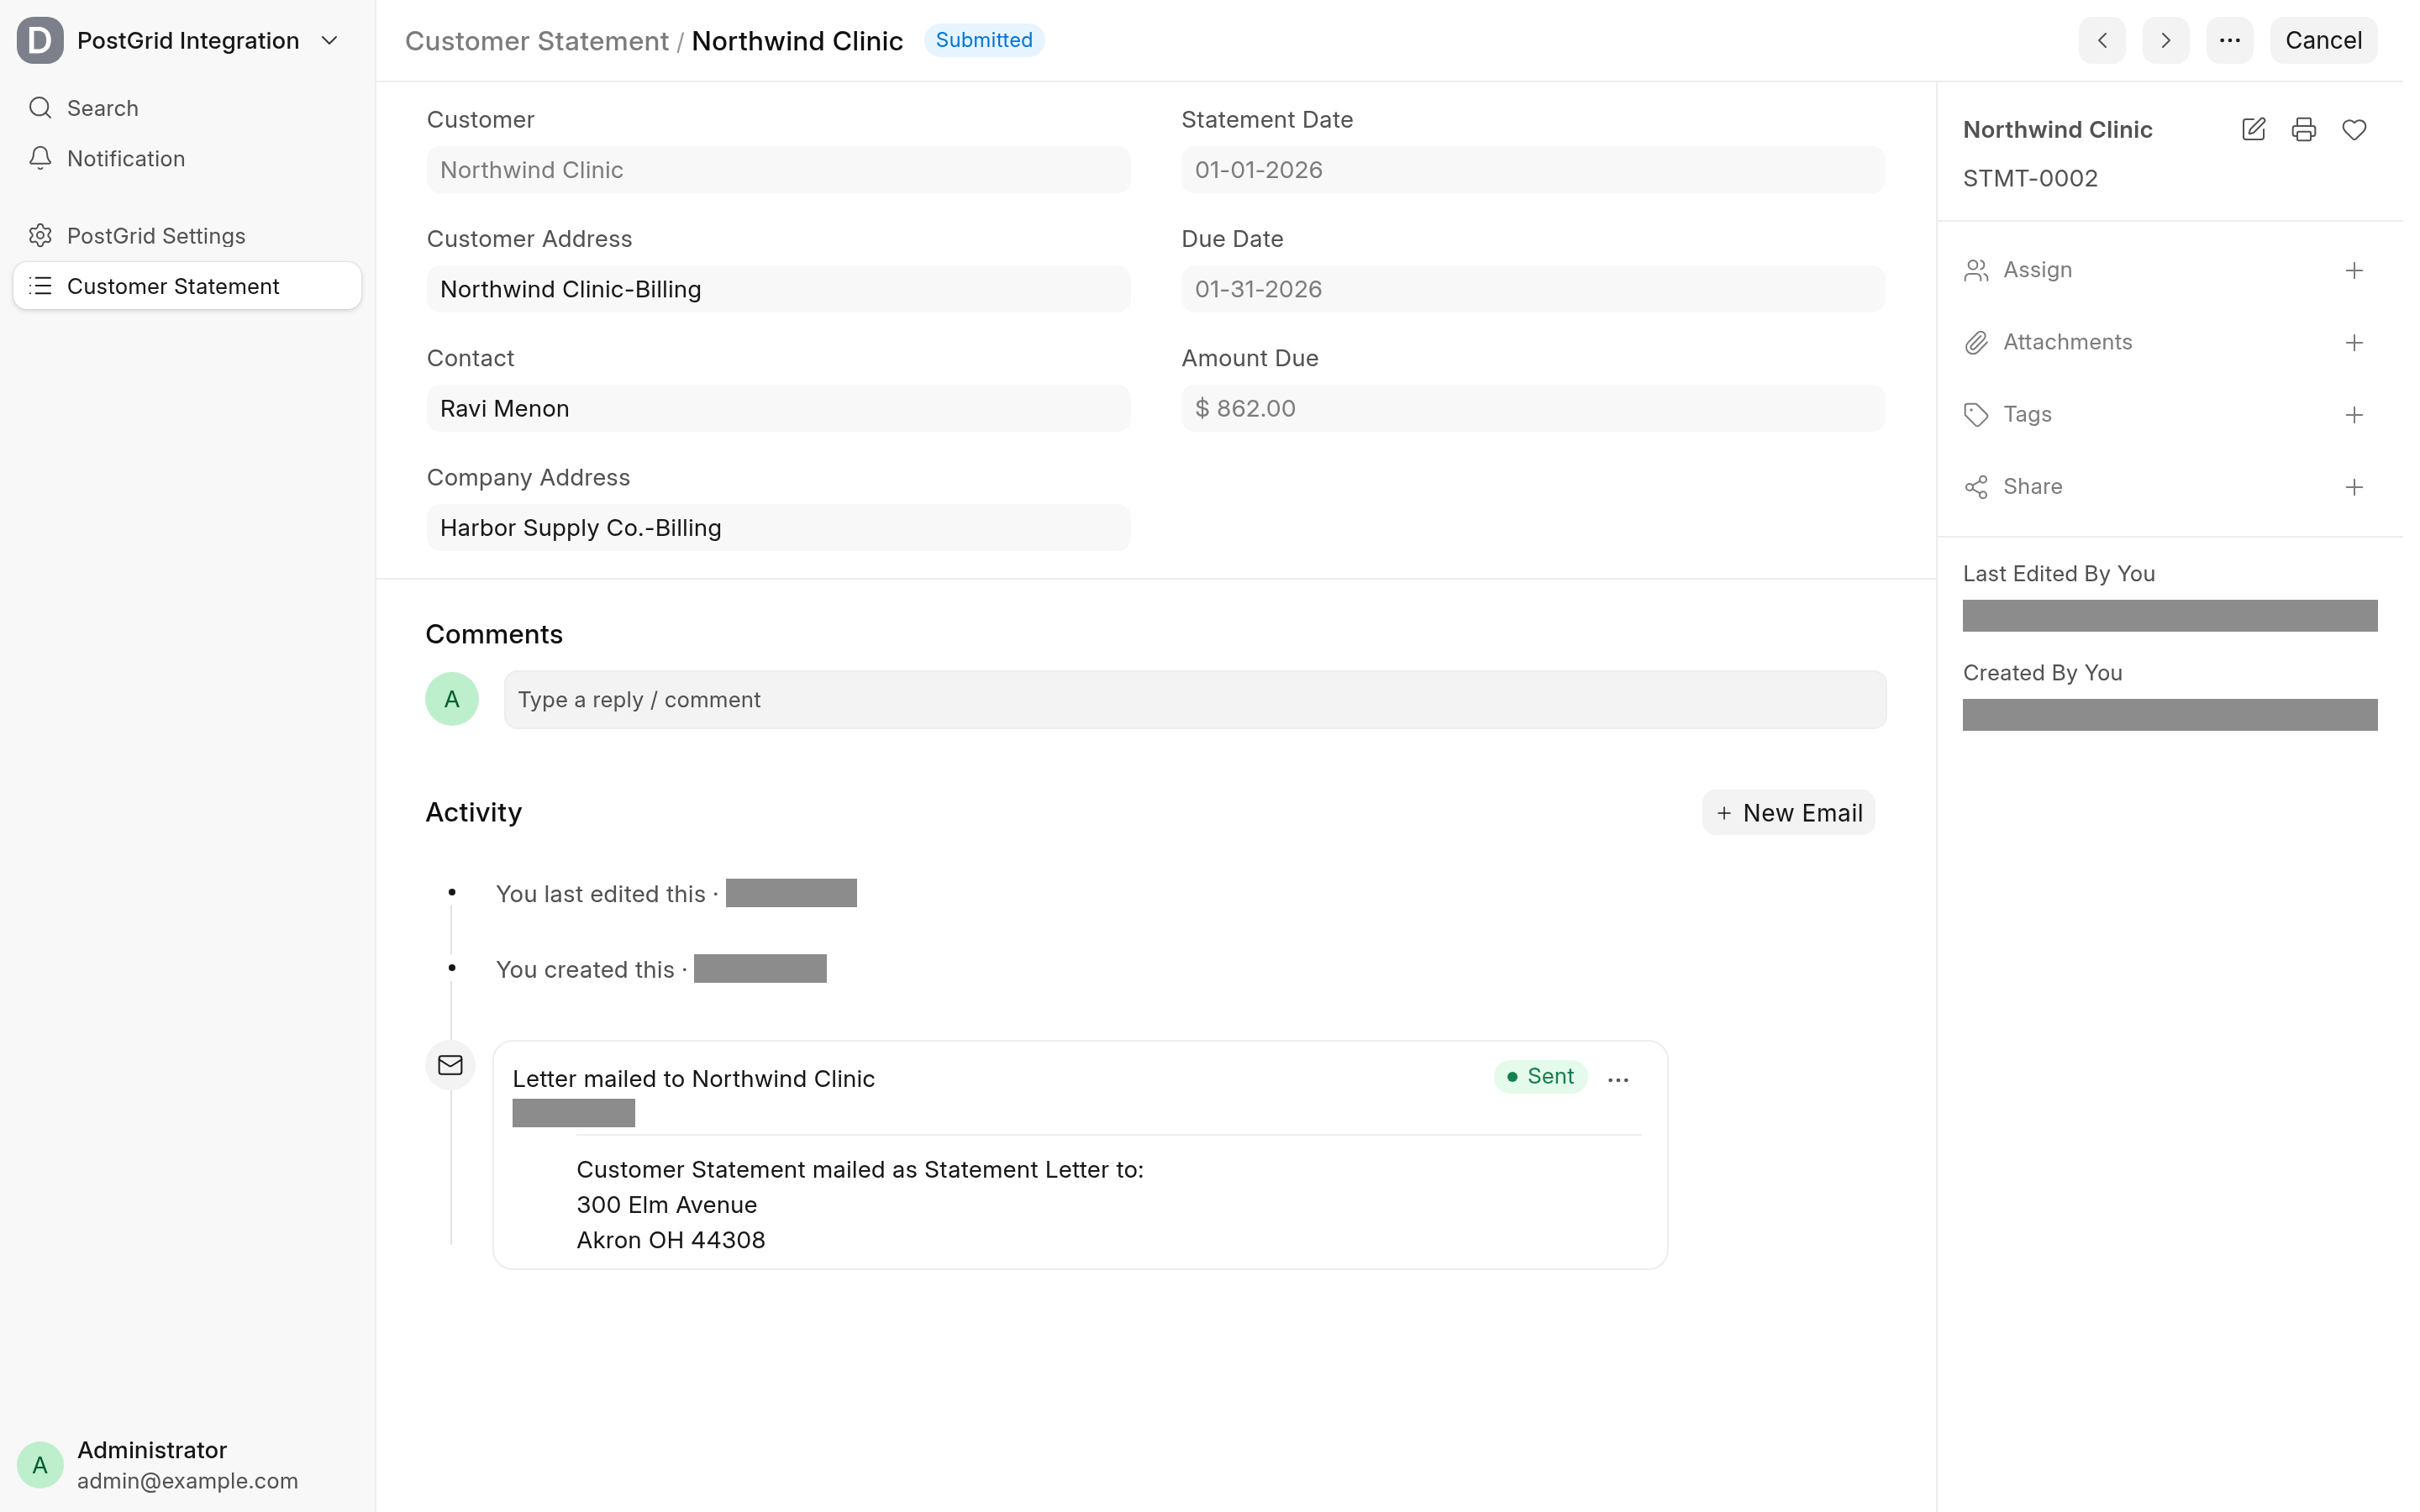The width and height of the screenshot is (2420, 1512).
Task: Click the Cancel button
Action: point(2323,40)
